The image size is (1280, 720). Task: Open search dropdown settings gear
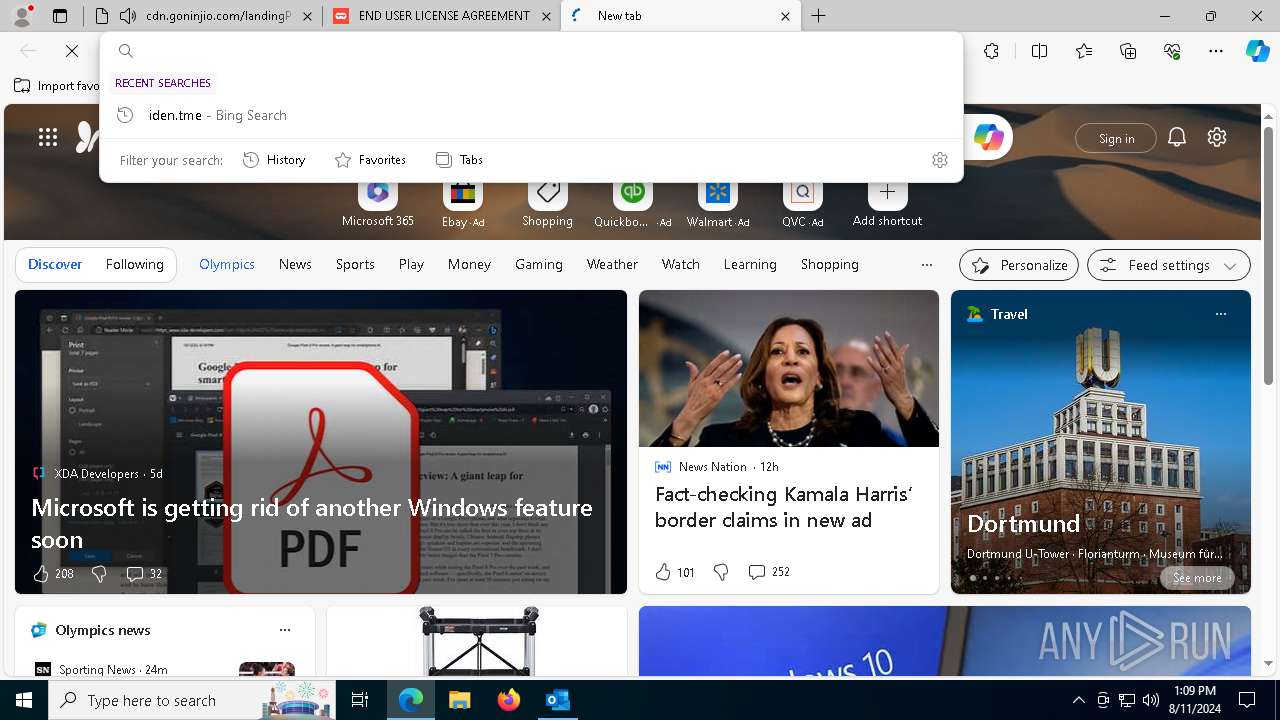(939, 160)
